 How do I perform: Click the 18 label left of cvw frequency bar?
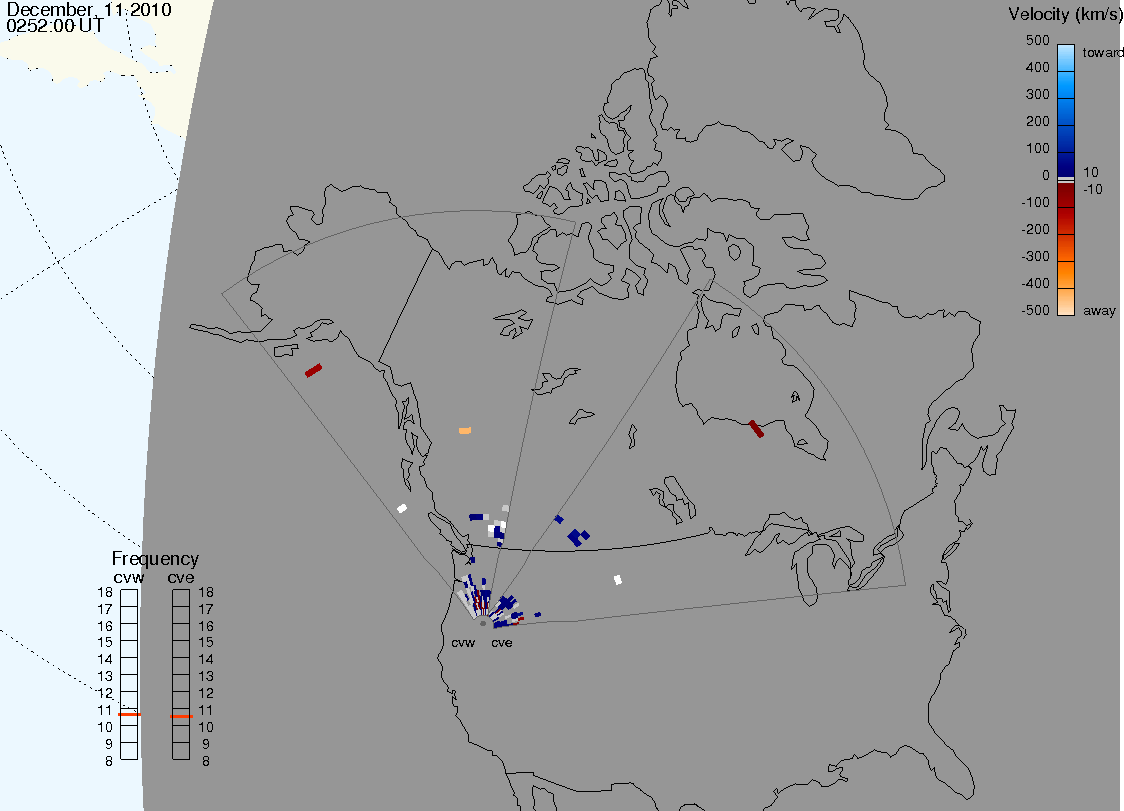[105, 592]
